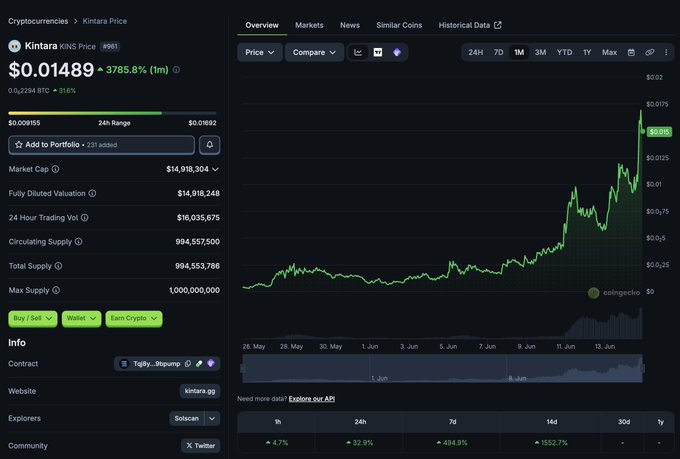The width and height of the screenshot is (680, 459).
Task: Select the 1Y time range
Action: pyautogui.click(x=587, y=52)
